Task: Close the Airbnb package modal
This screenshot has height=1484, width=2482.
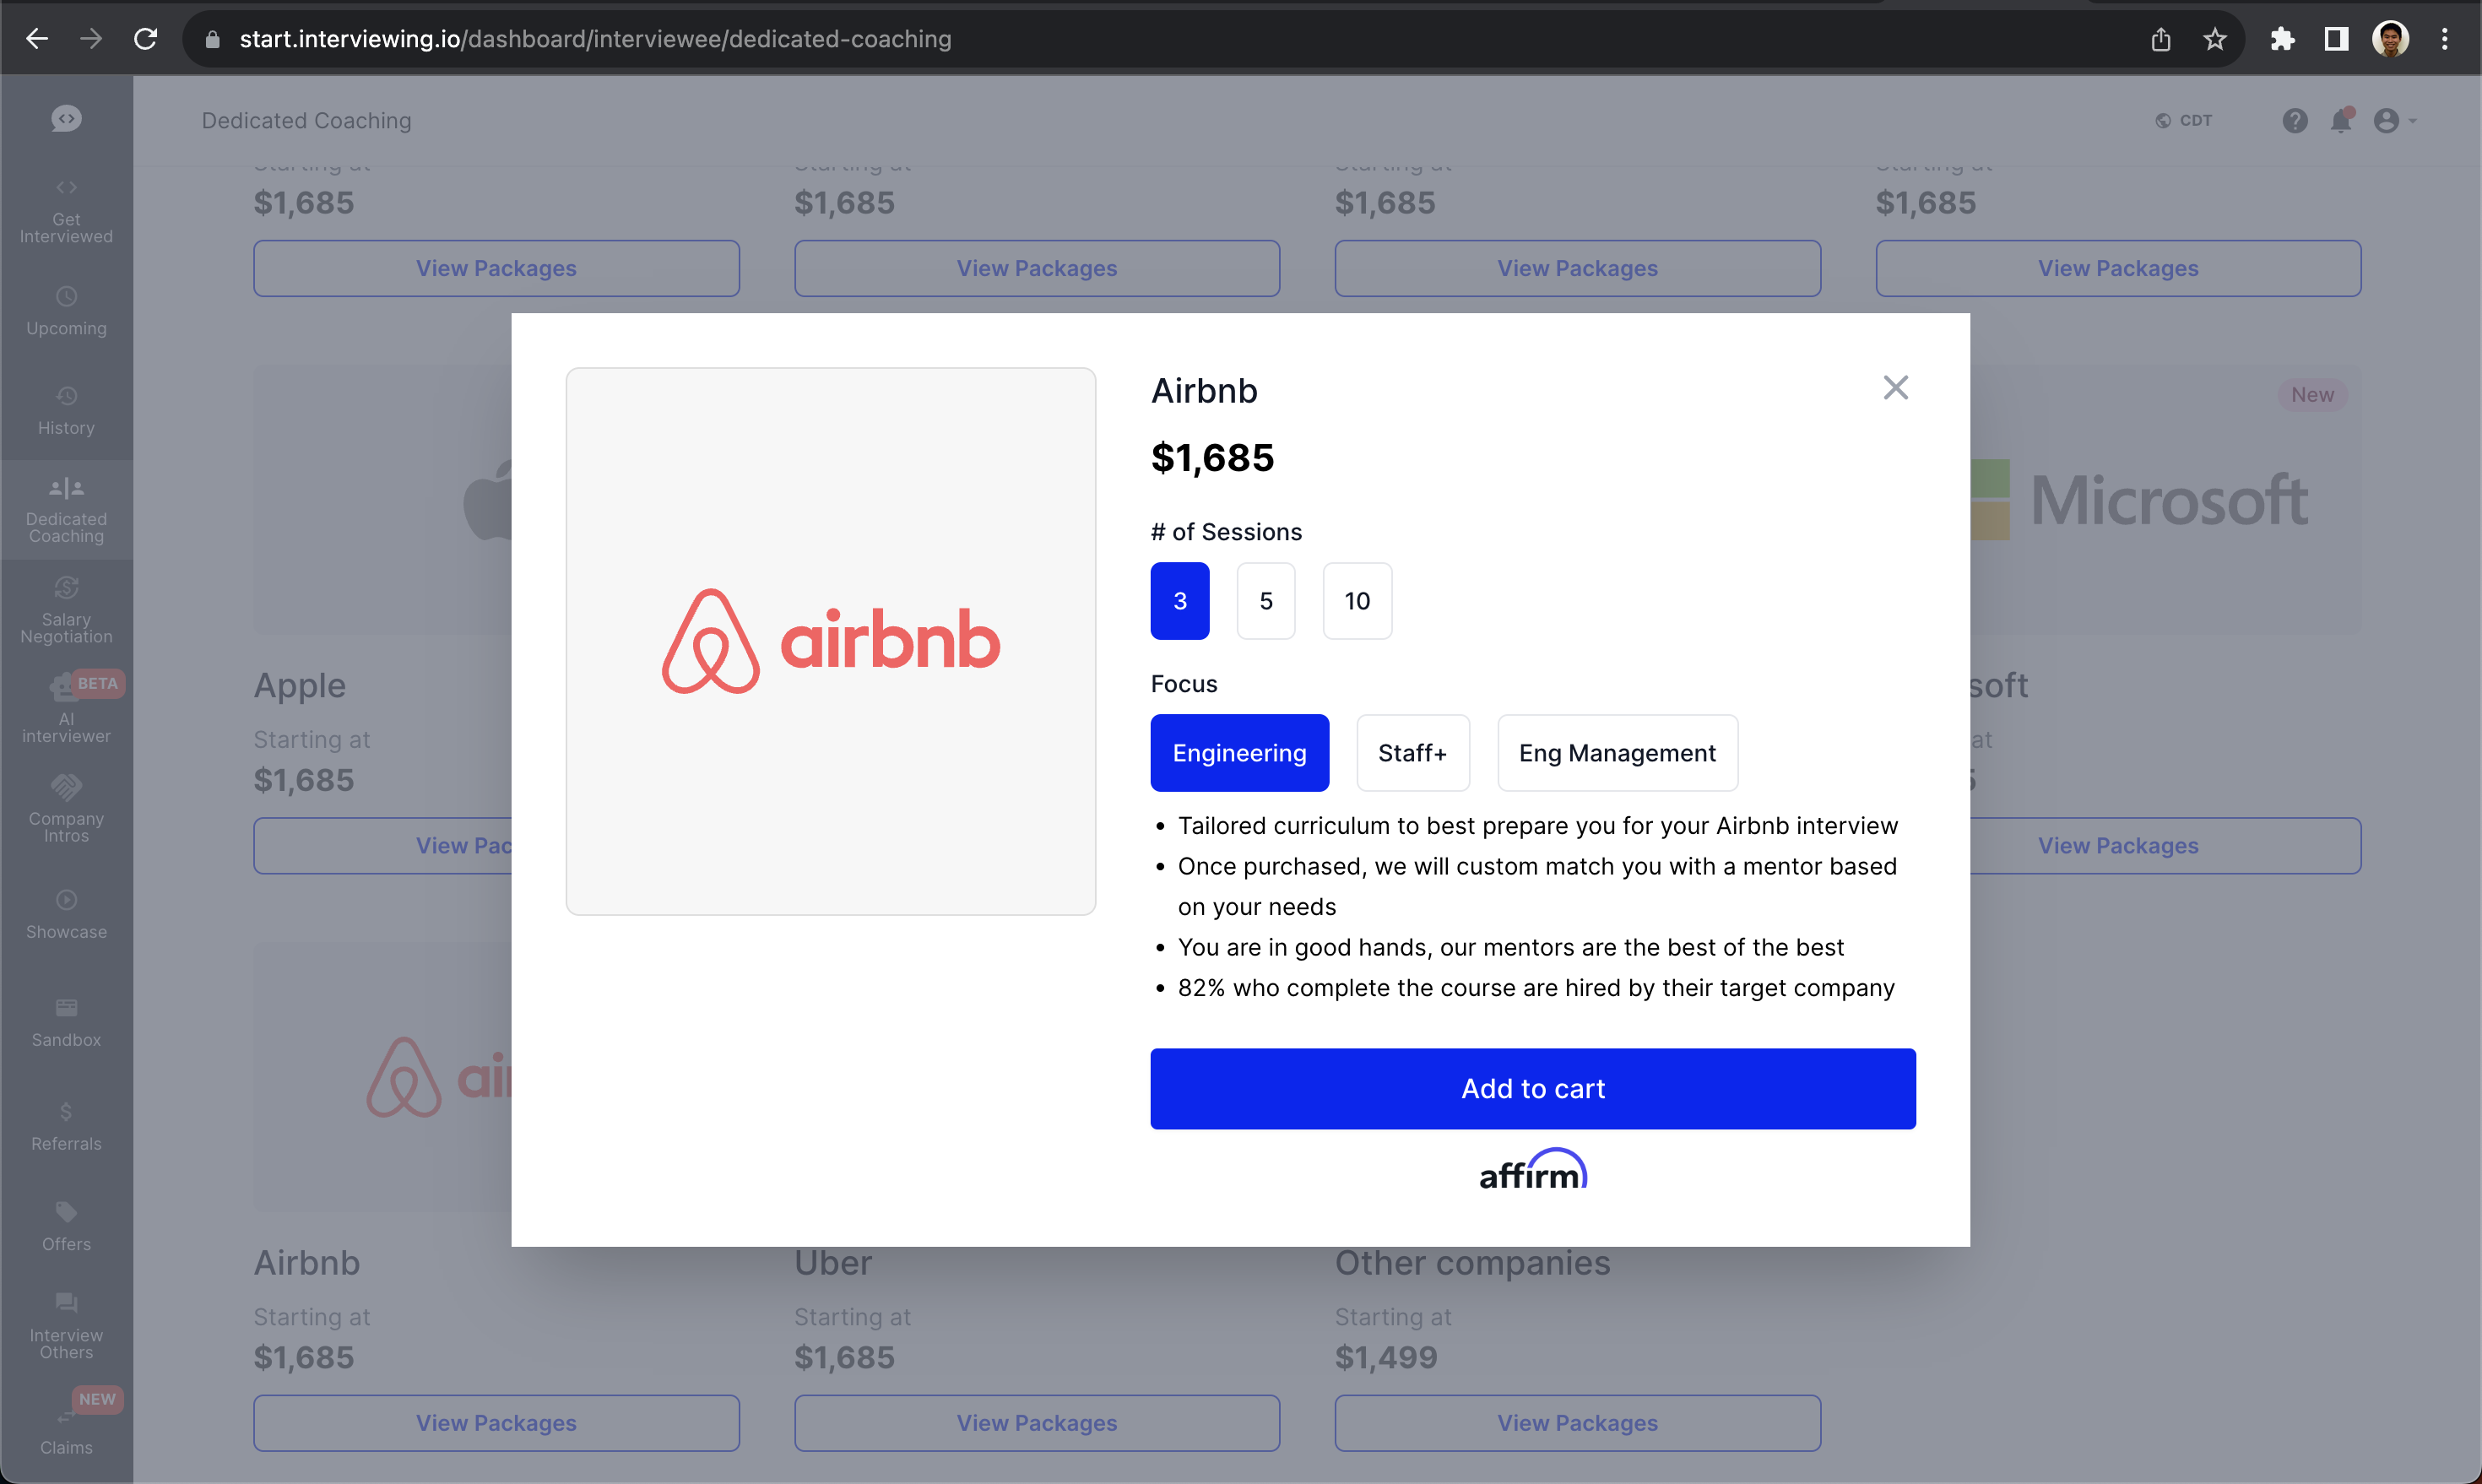Action: tap(1895, 388)
